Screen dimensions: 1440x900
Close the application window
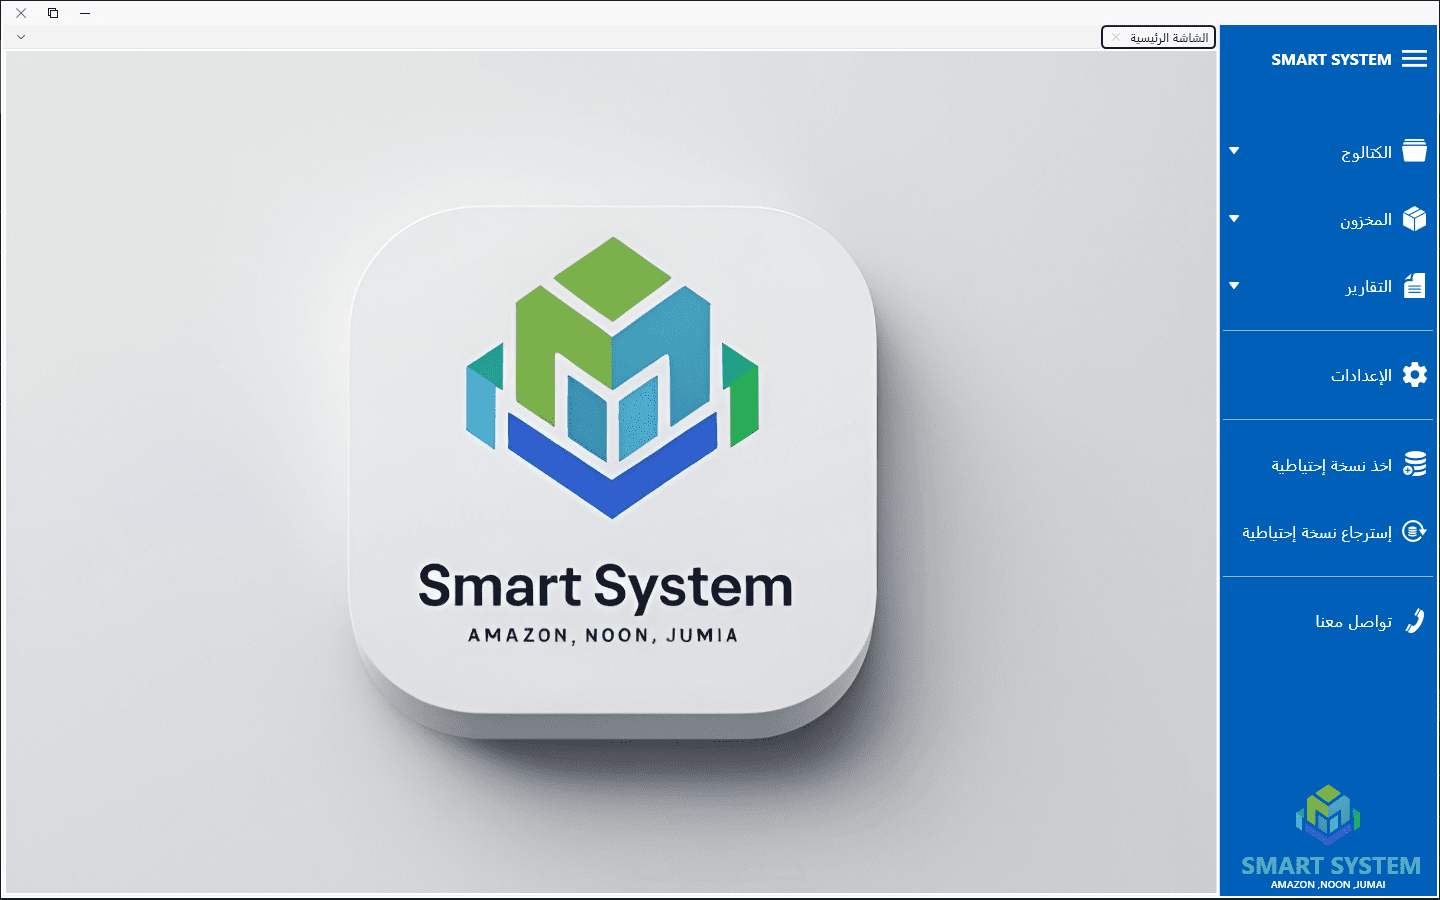[x=21, y=13]
